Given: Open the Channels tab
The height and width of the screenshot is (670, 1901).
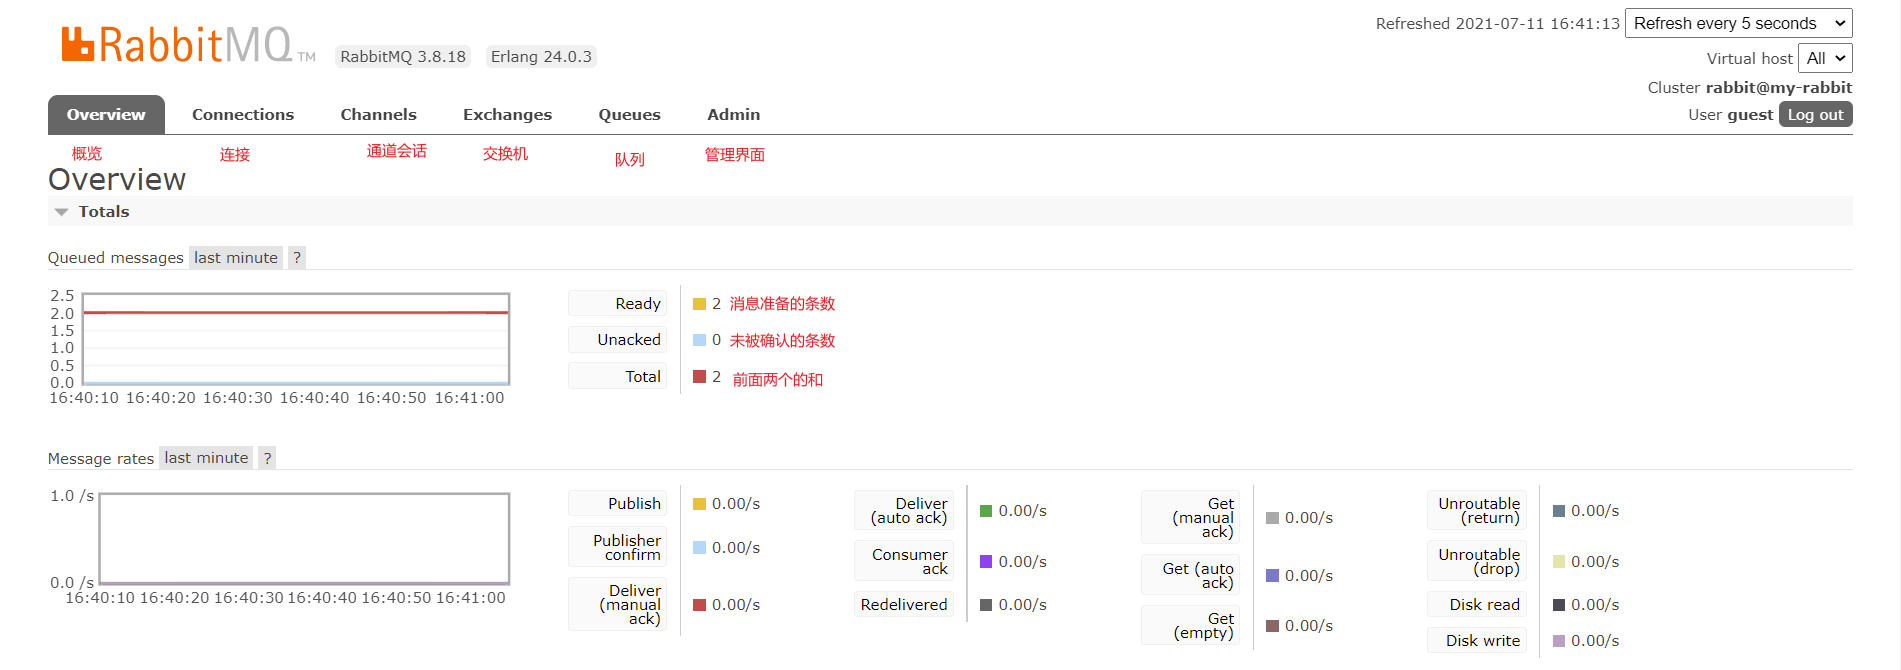Looking at the screenshot, I should click(378, 115).
